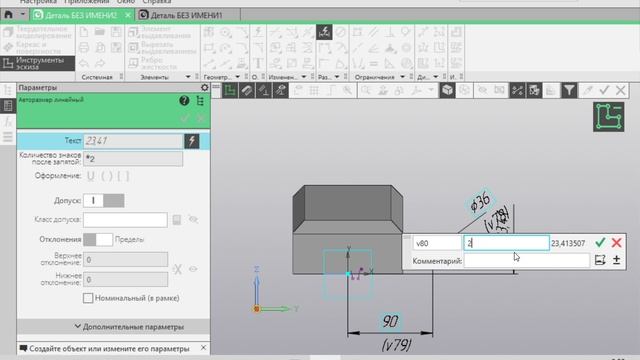Image resolution: width=640 pixels, height=360 pixels.
Task: Click the text T tool in ribbon
Action: (x=258, y=63)
